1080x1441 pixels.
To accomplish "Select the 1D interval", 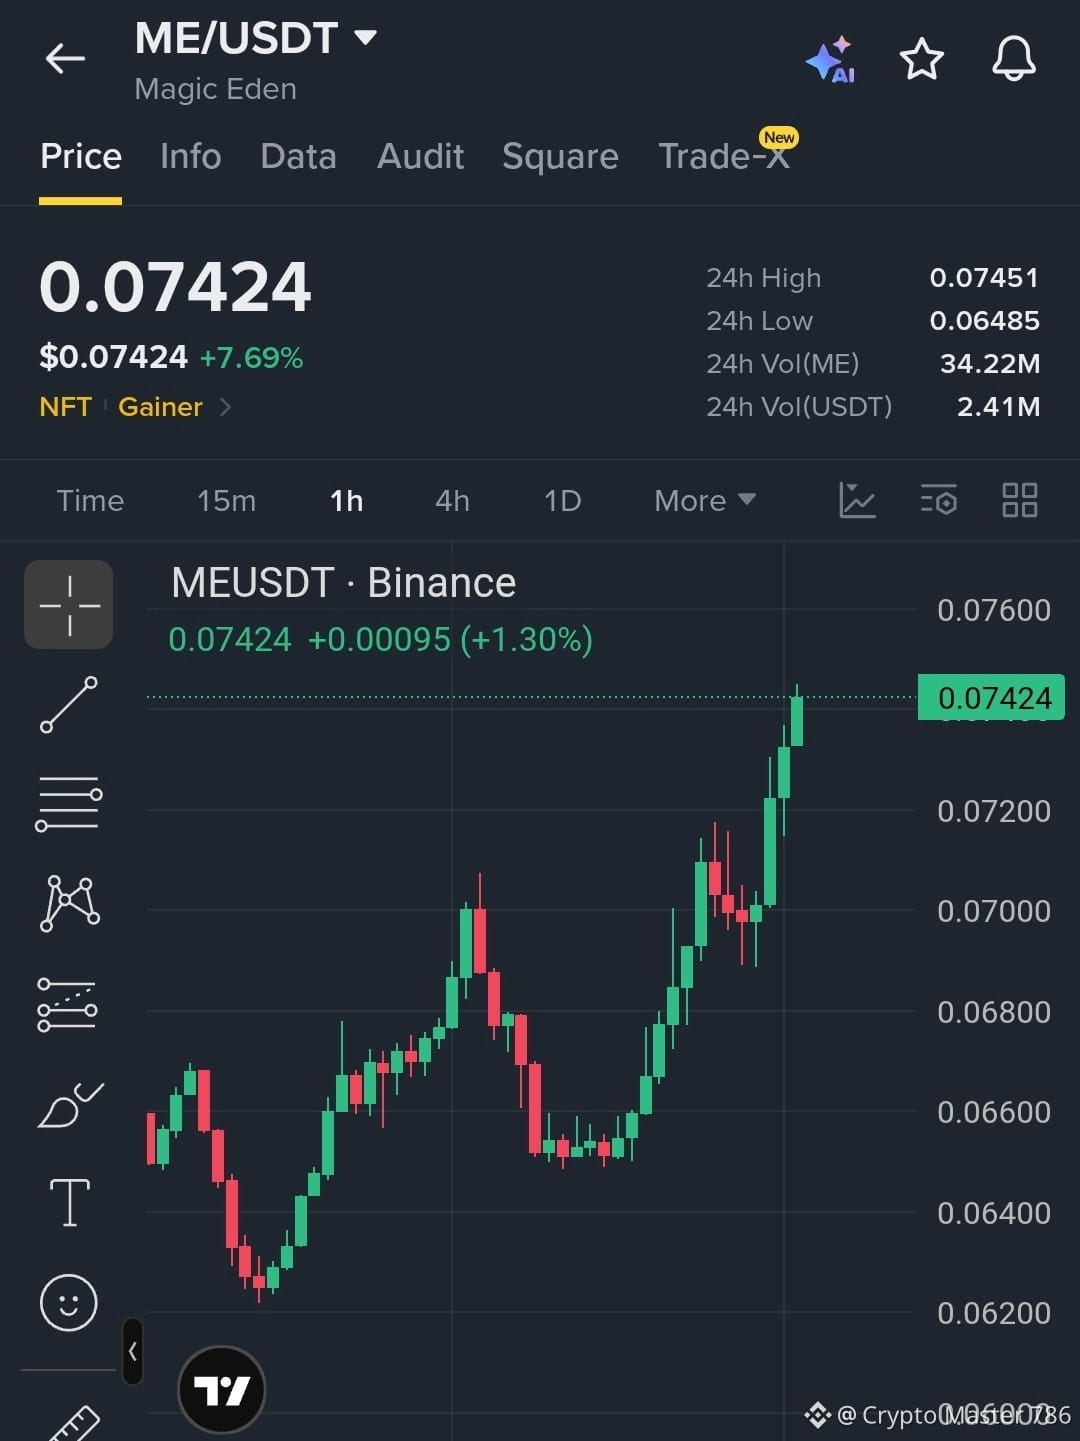I will [x=562, y=501].
